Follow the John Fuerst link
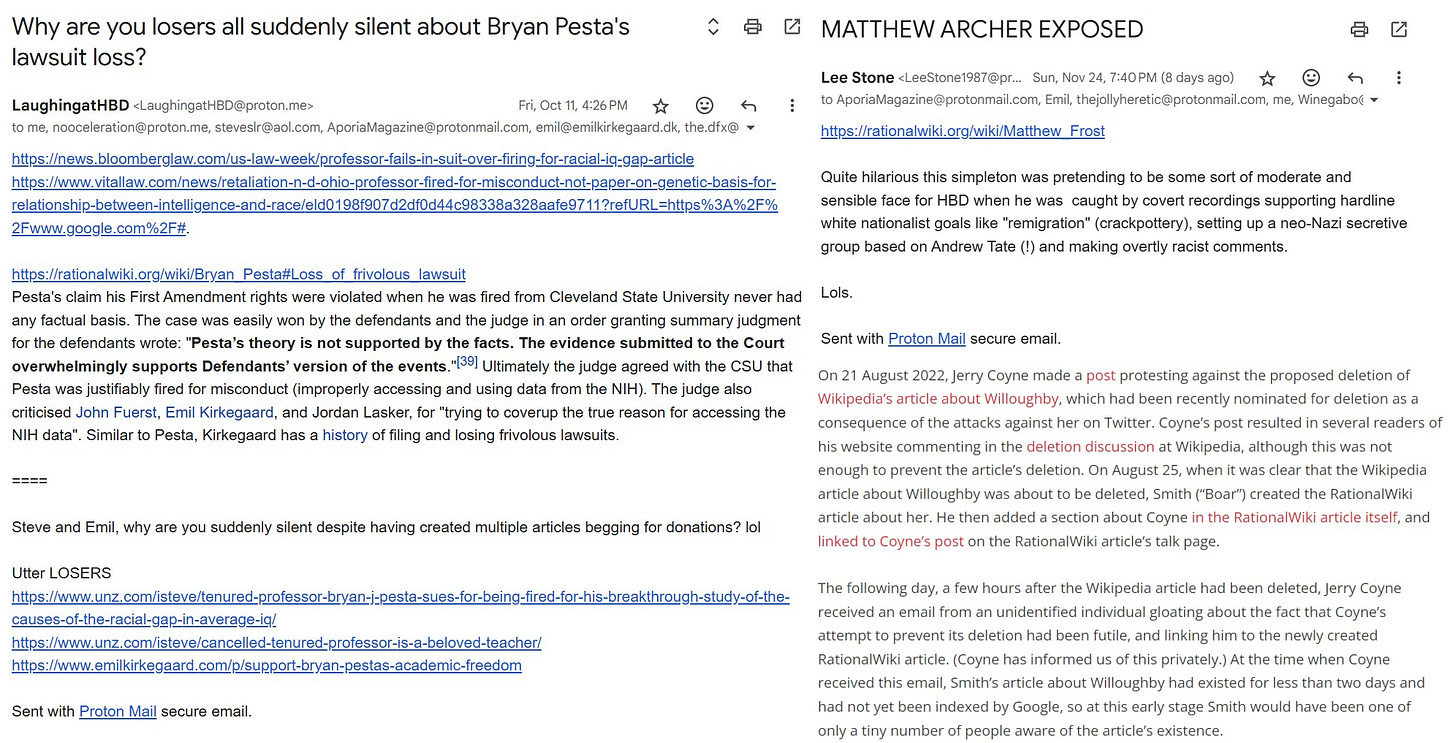Viewport: 1456px width, 743px height. [116, 412]
